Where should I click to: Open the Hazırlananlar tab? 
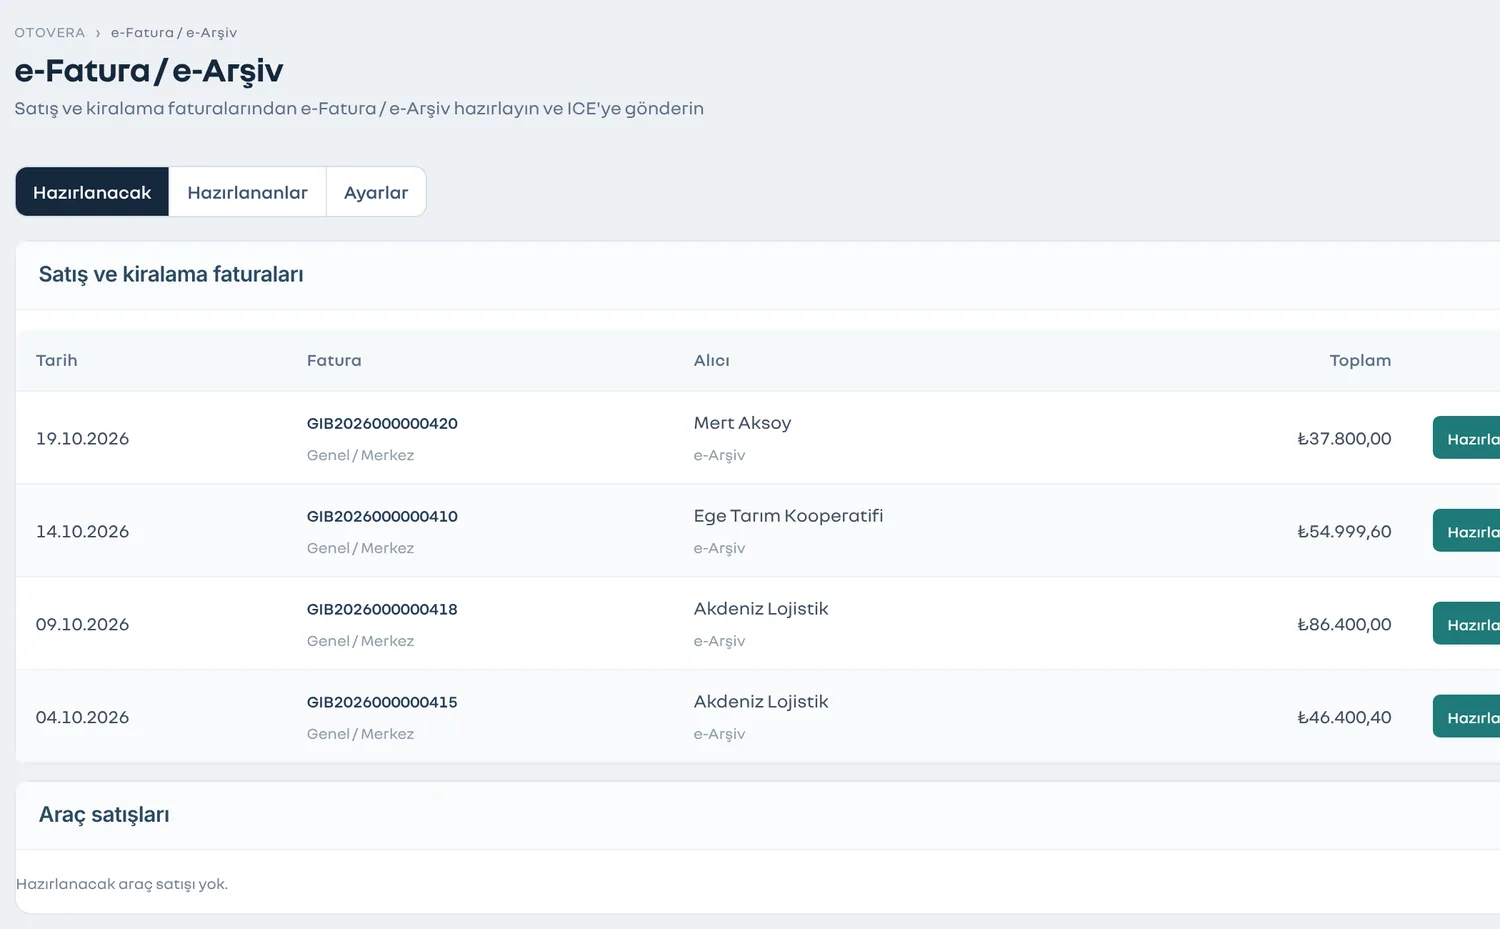pyautogui.click(x=247, y=192)
